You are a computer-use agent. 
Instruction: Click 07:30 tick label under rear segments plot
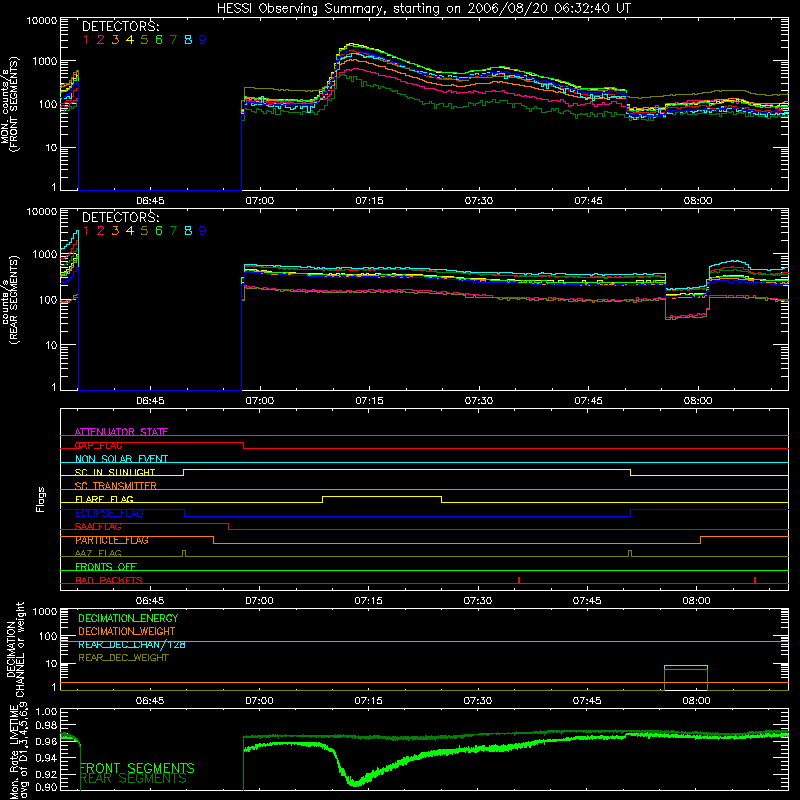click(x=479, y=401)
